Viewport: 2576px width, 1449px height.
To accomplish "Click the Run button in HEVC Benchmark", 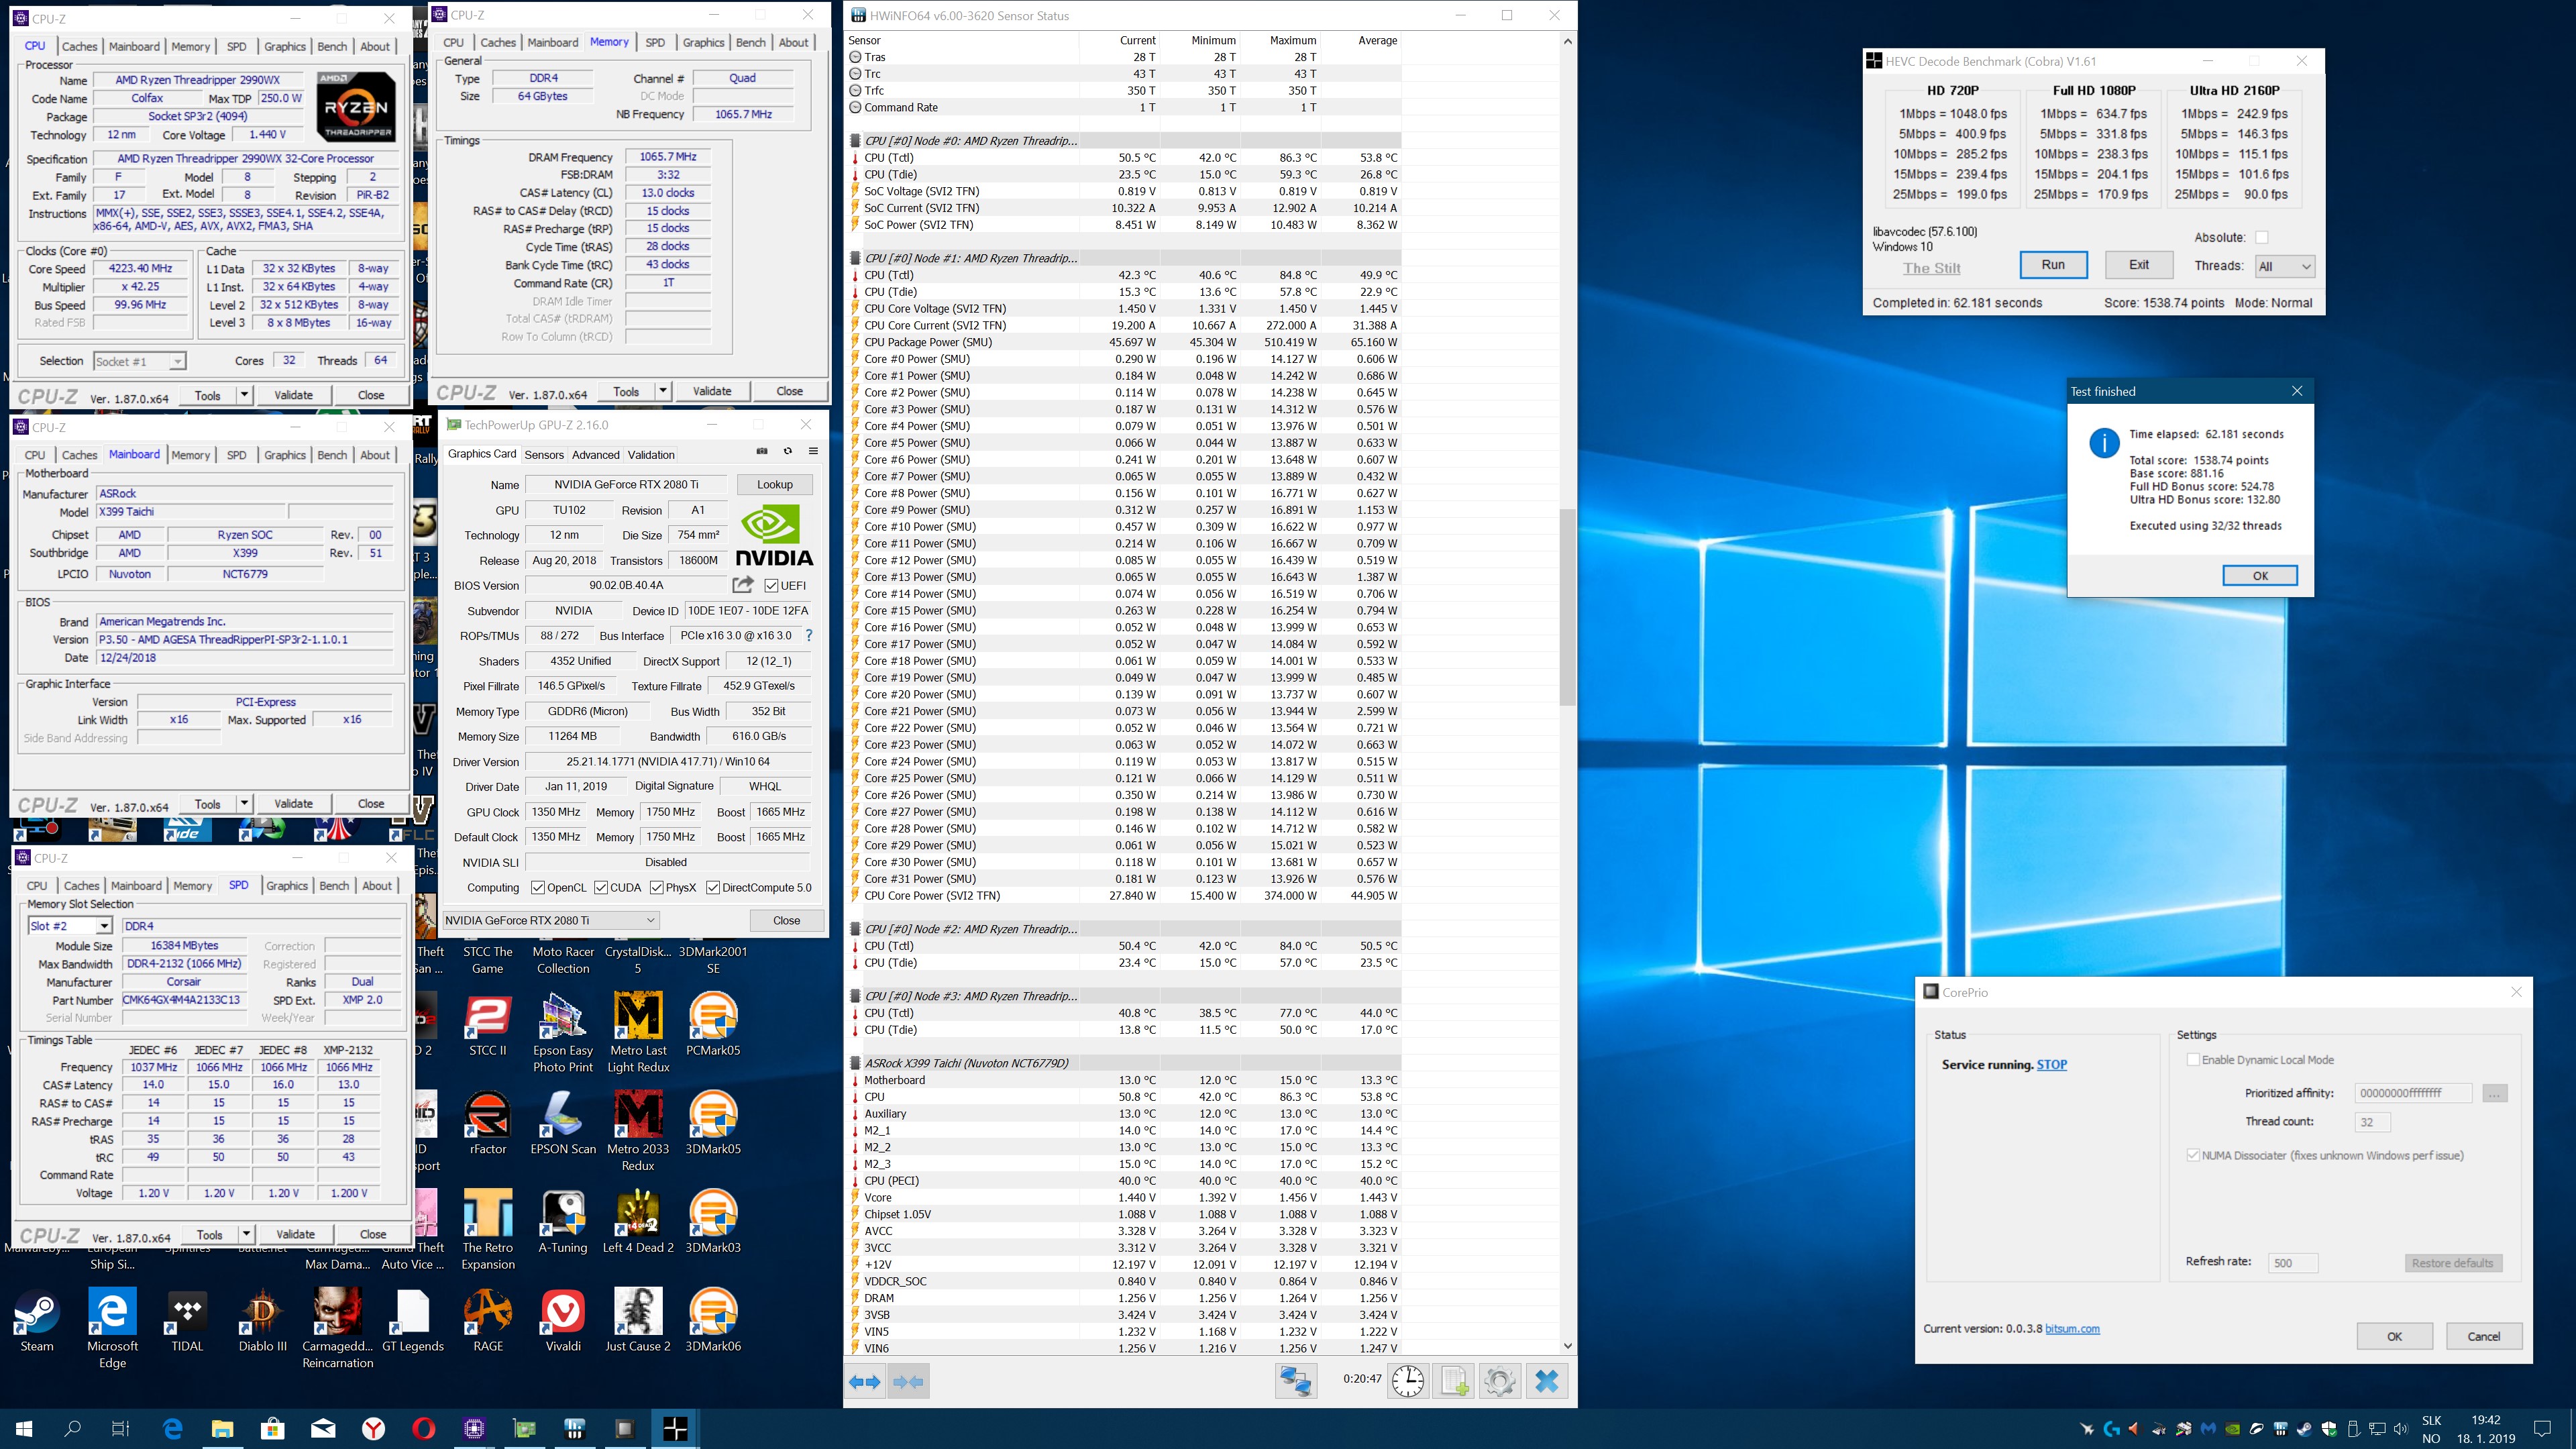I will pos(2053,265).
